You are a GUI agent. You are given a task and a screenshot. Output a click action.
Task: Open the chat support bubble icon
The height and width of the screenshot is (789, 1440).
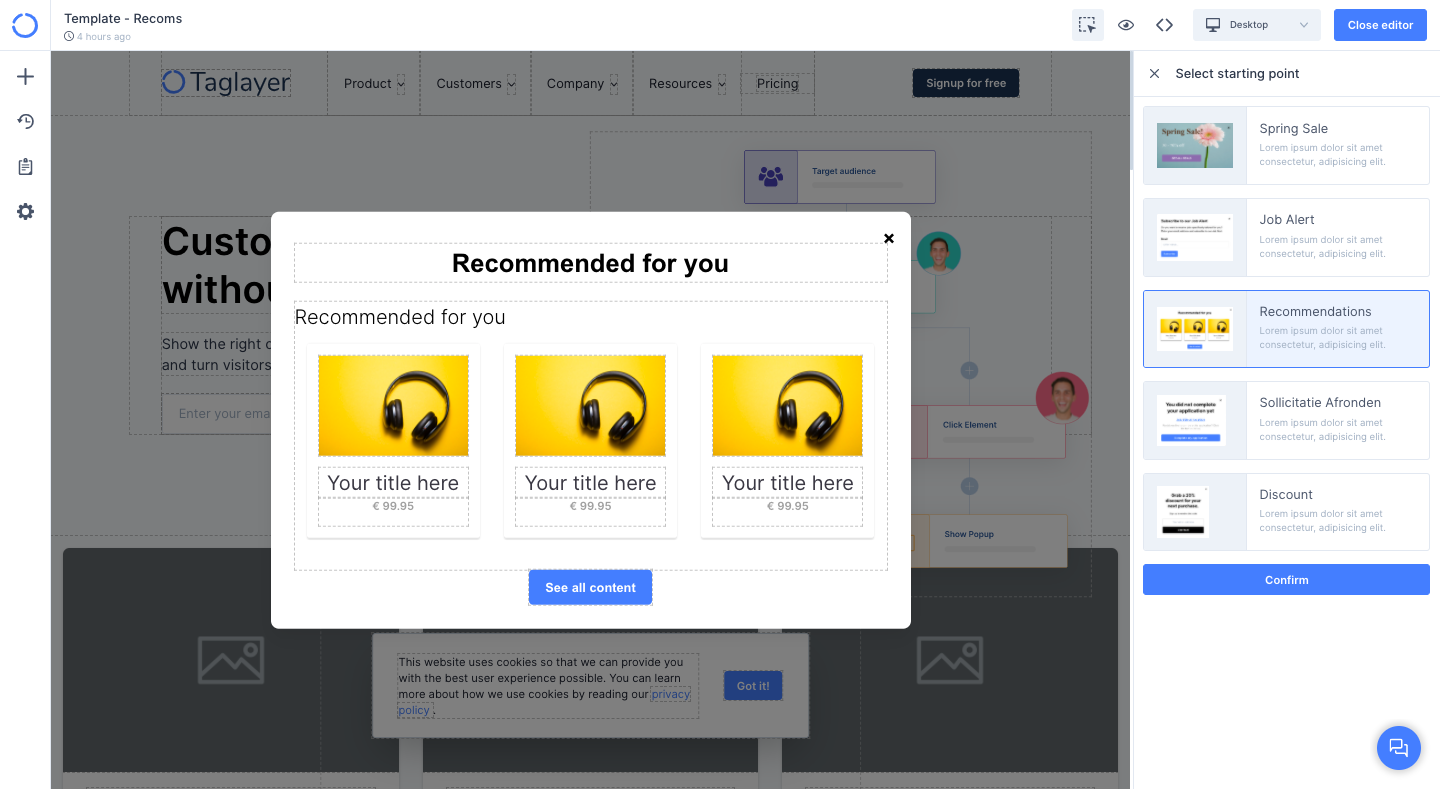tap(1398, 748)
